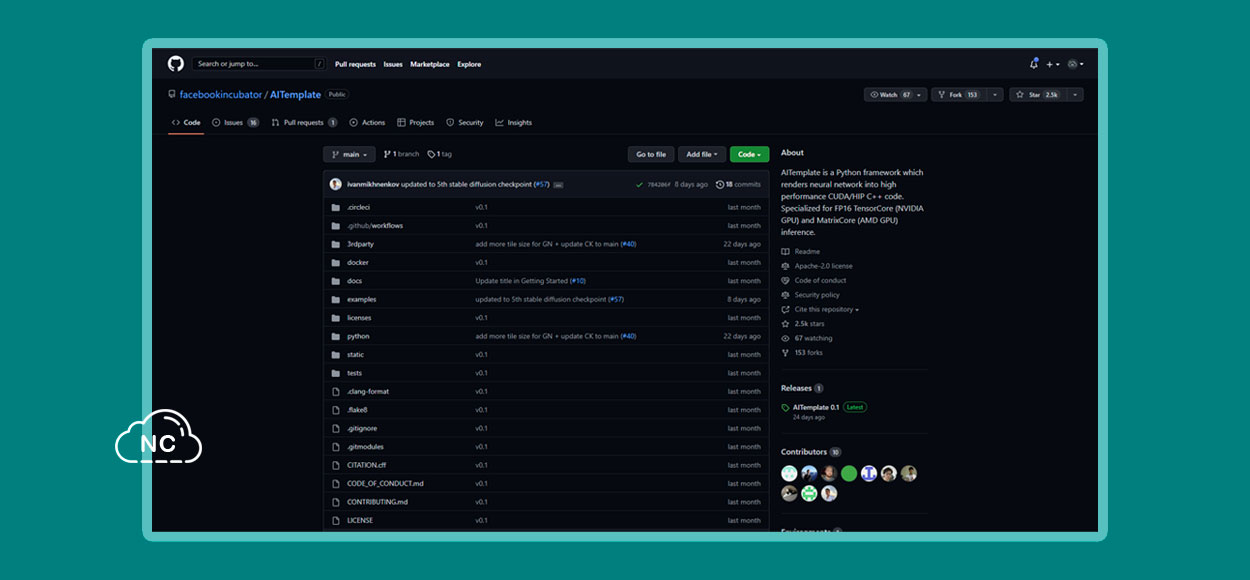Select the Insights tab
The width and height of the screenshot is (1250, 580).
[513, 122]
